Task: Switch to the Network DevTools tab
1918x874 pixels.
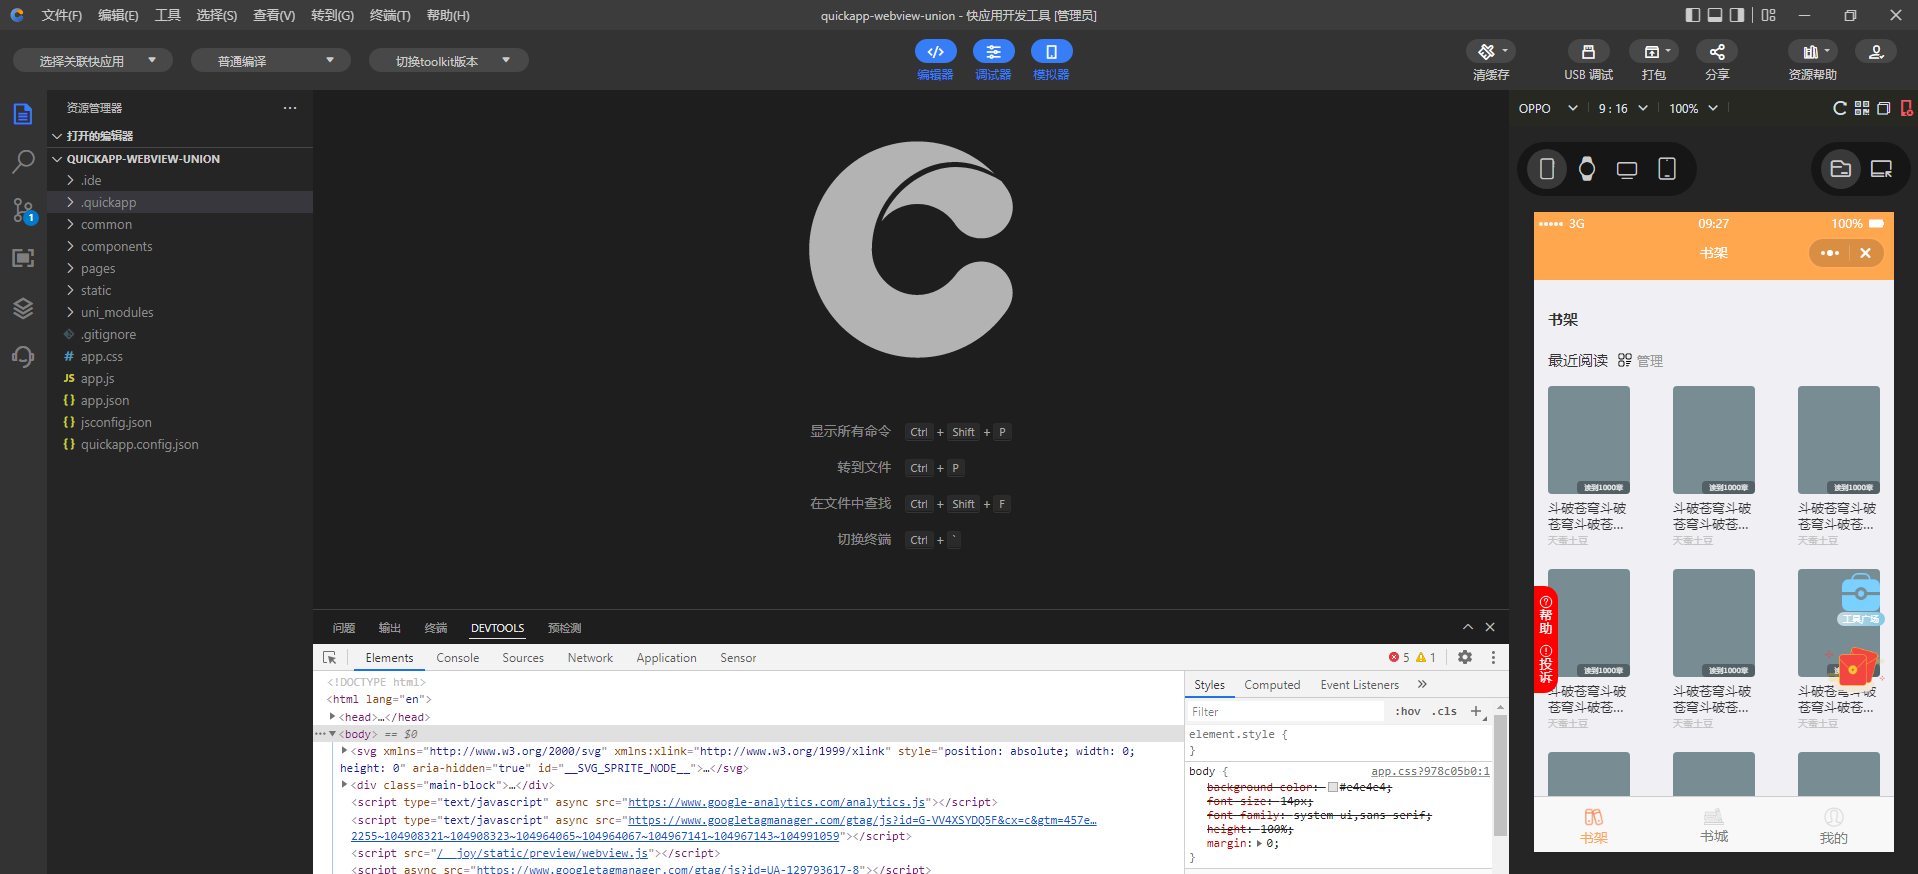Action: (590, 658)
